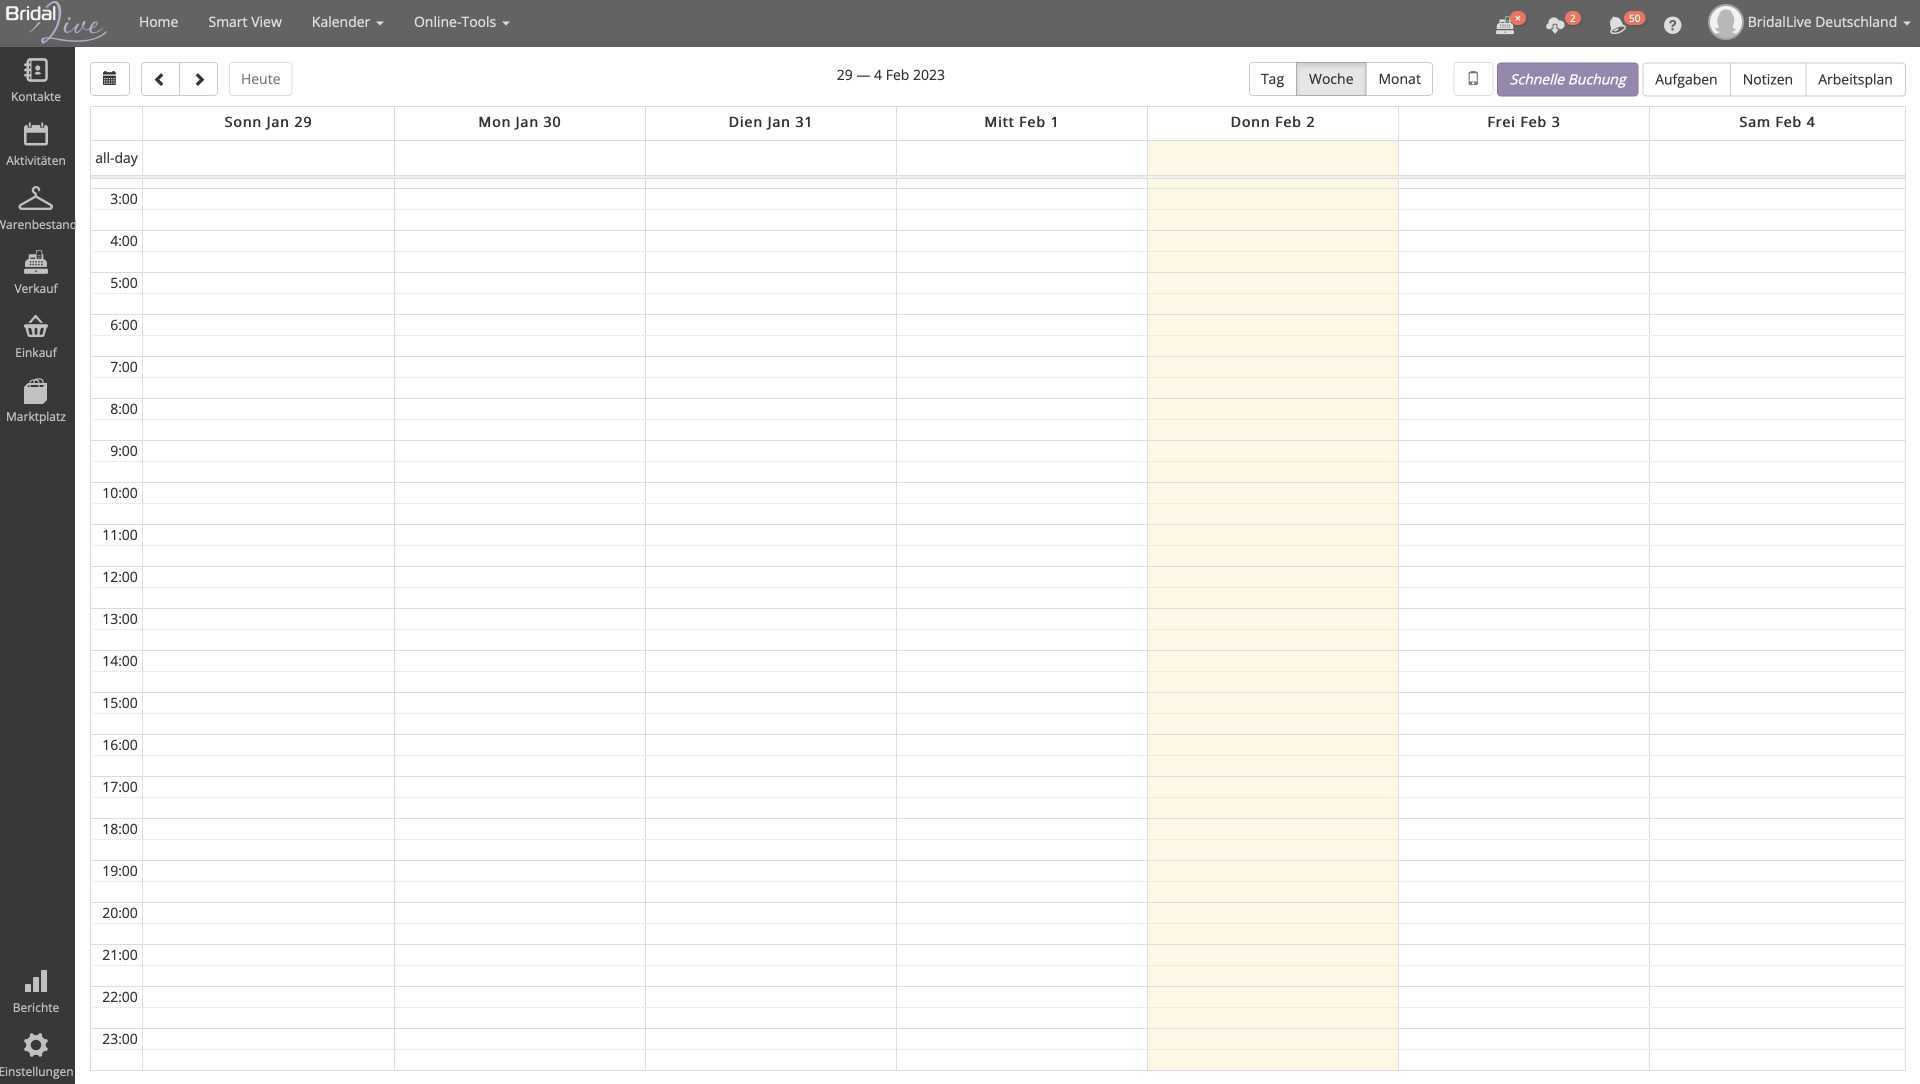Click the next week arrow
This screenshot has height=1084, width=1920.
199,78
